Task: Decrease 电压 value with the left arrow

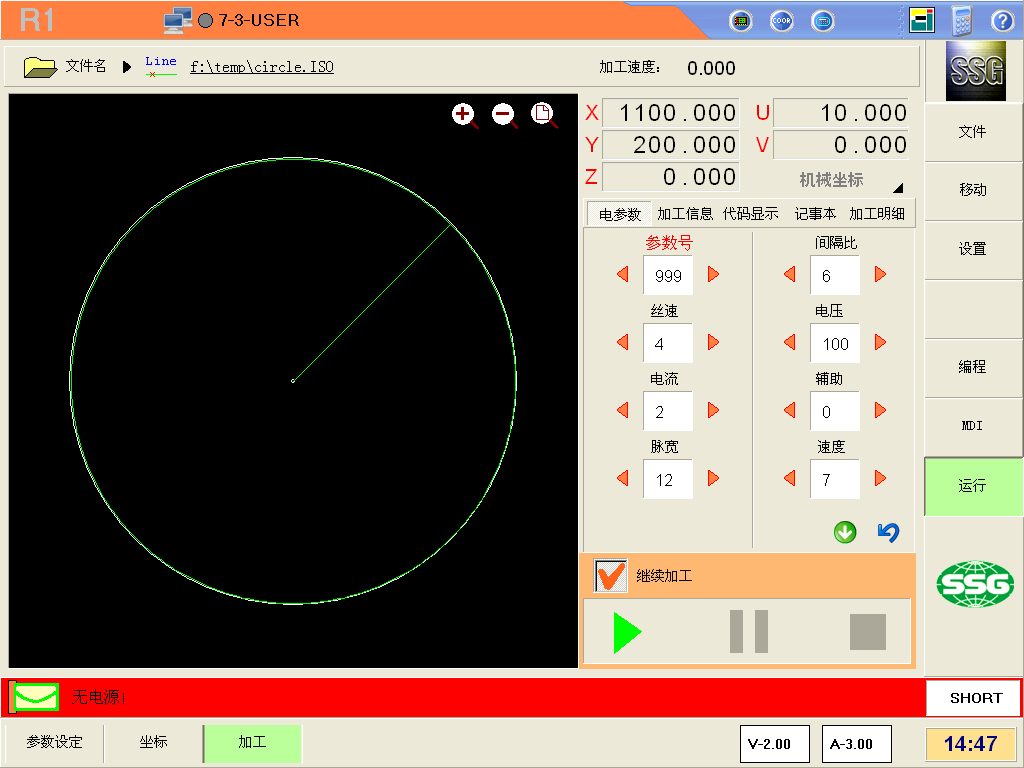Action: [x=790, y=342]
